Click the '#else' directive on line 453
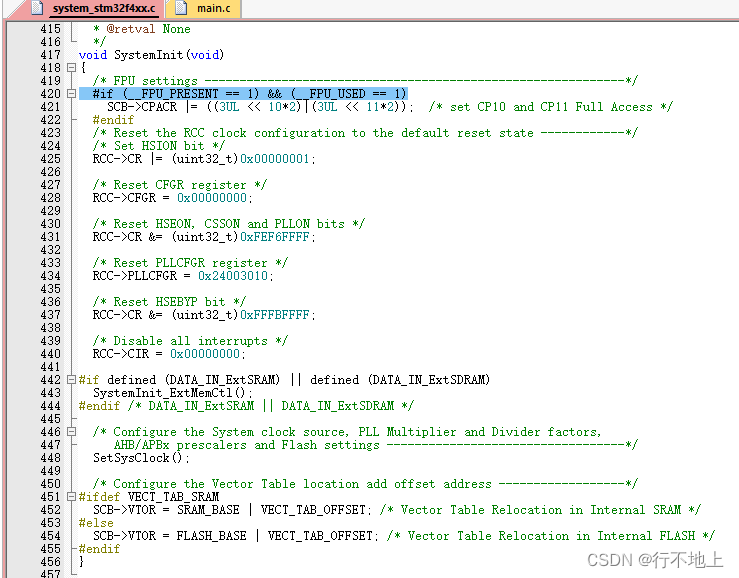Viewport: 739px width, 578px height. pos(96,523)
